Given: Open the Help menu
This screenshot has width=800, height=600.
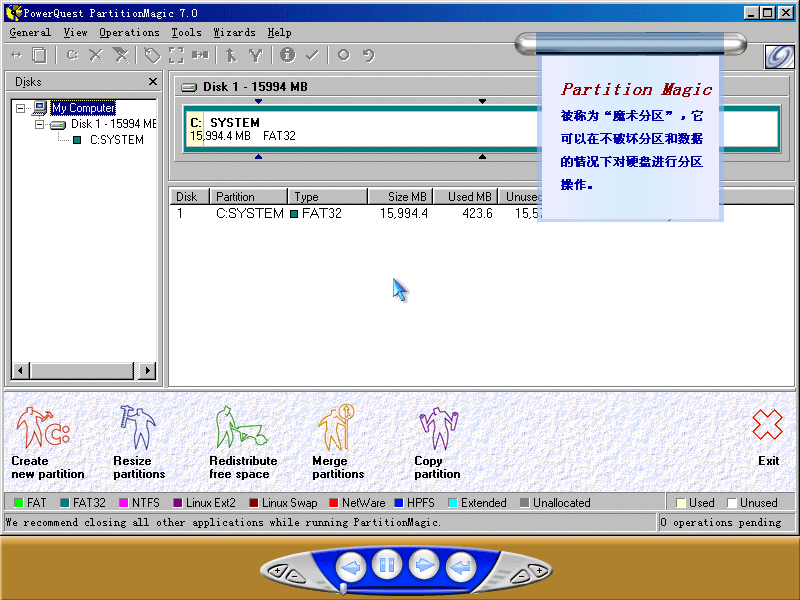Looking at the screenshot, I should coord(280,33).
